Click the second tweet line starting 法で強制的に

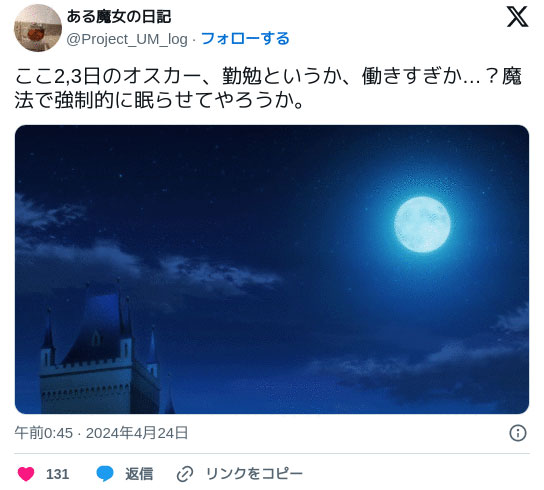click(x=160, y=101)
